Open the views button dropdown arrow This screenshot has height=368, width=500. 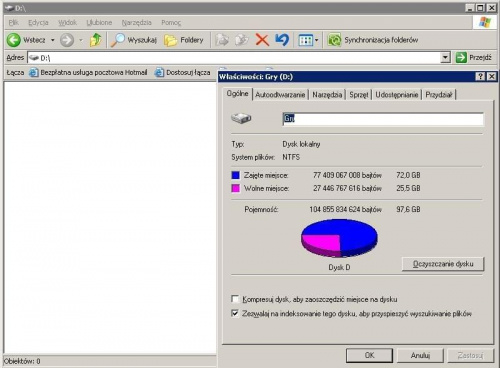pos(316,40)
